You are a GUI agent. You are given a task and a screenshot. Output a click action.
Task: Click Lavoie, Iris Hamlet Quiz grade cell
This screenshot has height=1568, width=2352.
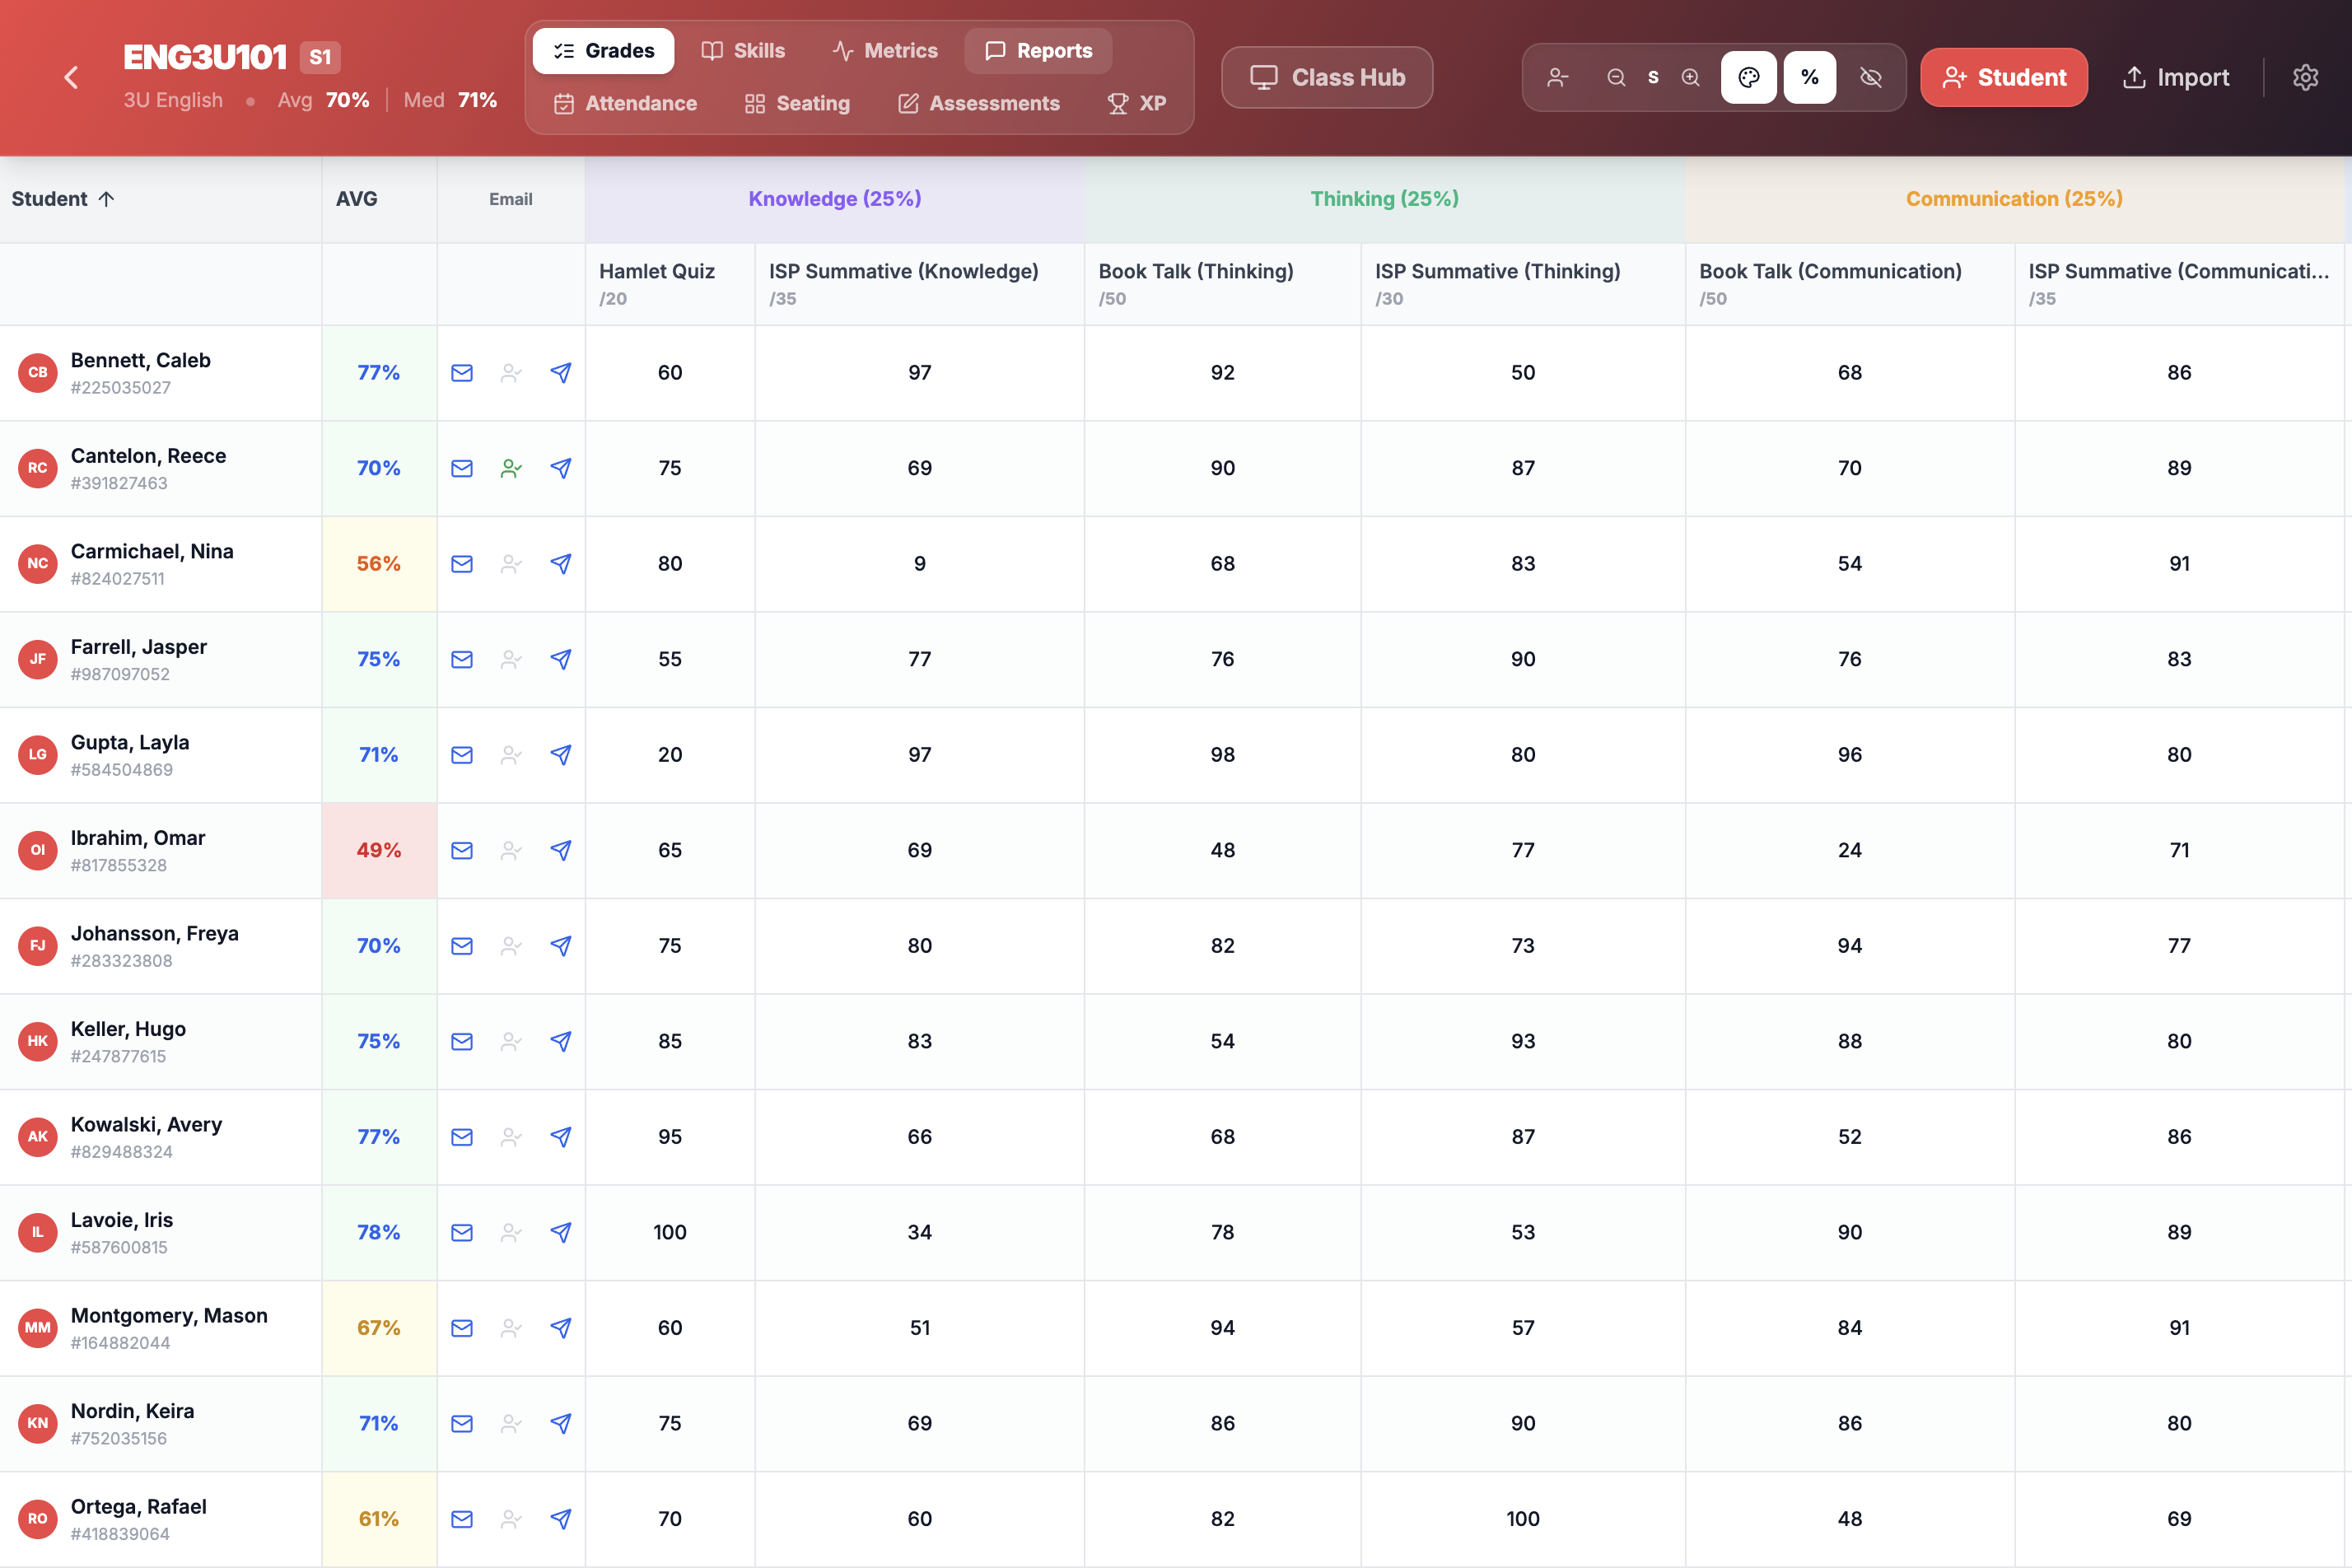point(669,1232)
